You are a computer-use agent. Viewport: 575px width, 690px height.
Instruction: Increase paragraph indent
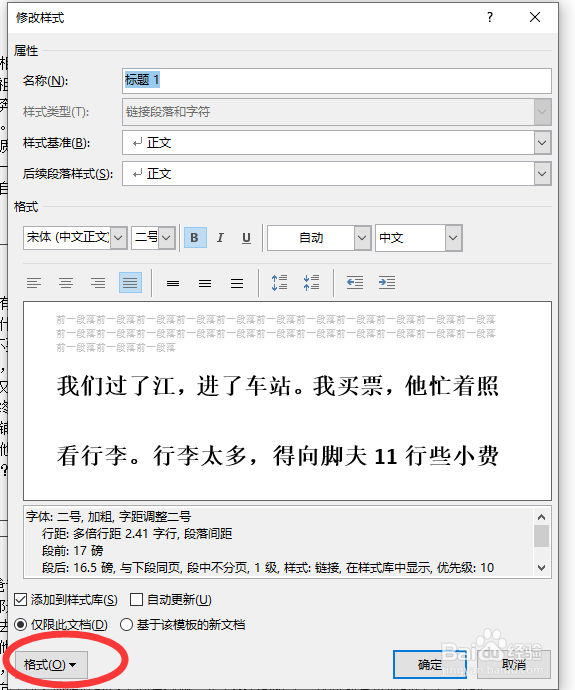387,283
